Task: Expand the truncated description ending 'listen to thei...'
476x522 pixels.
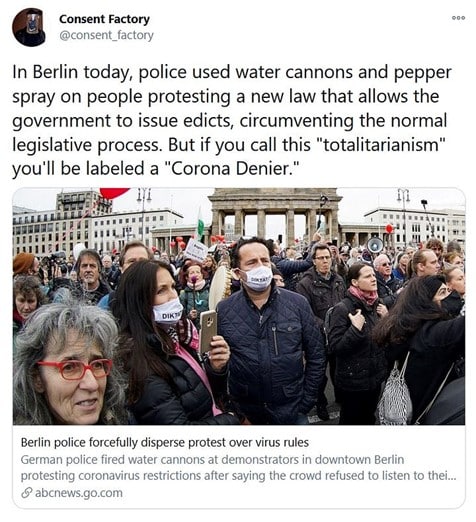Action: [x=442, y=476]
